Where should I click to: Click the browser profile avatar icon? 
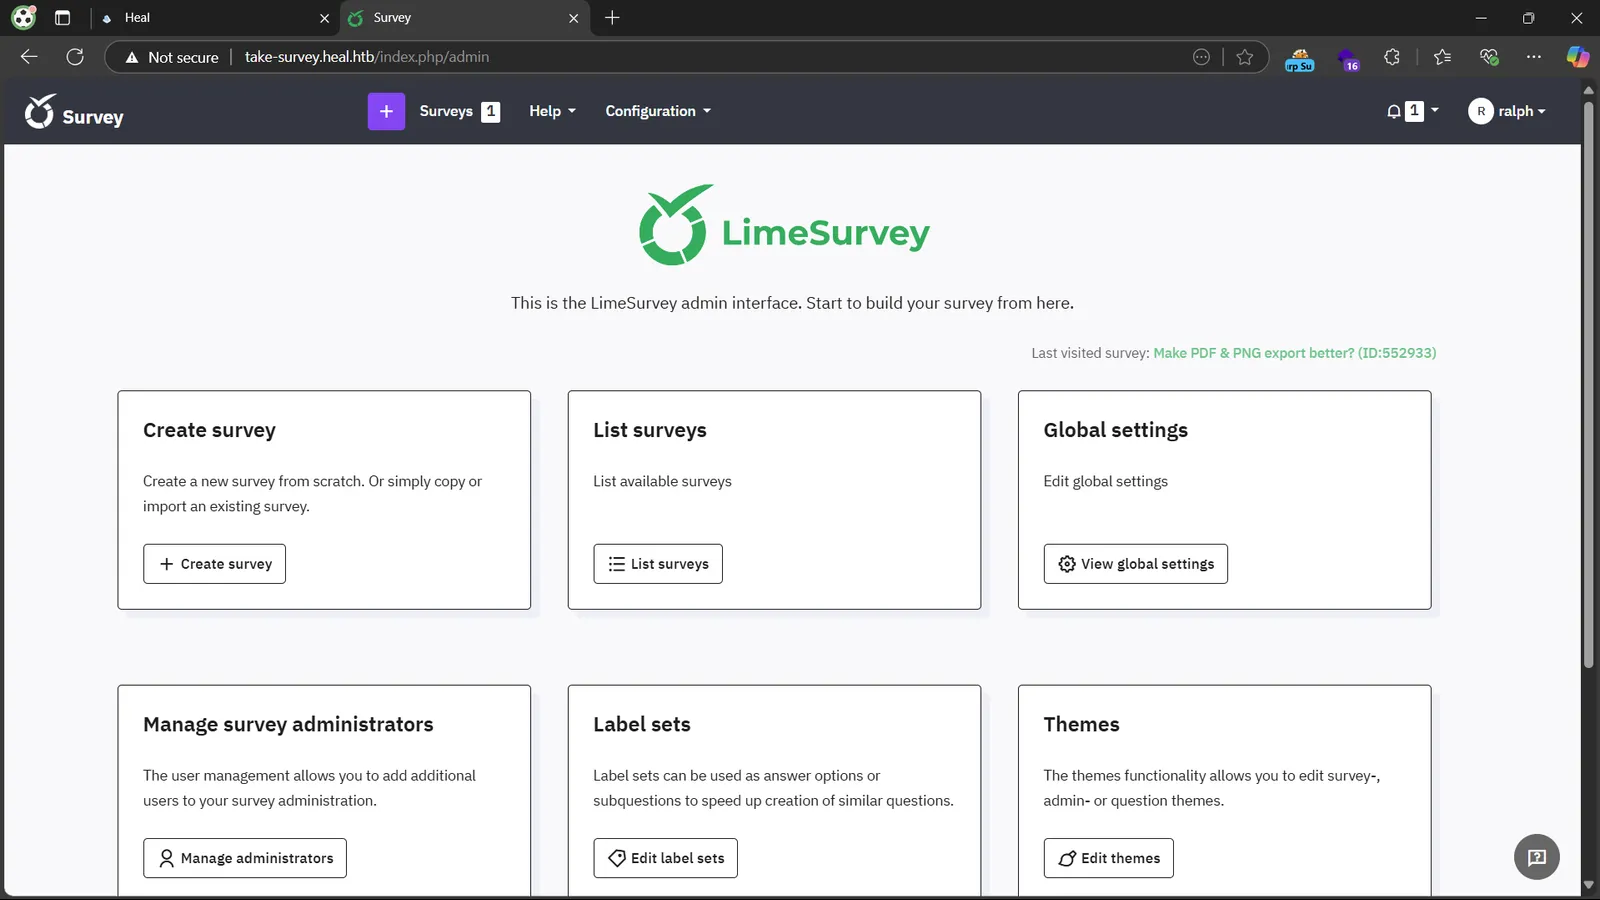[x=24, y=18]
